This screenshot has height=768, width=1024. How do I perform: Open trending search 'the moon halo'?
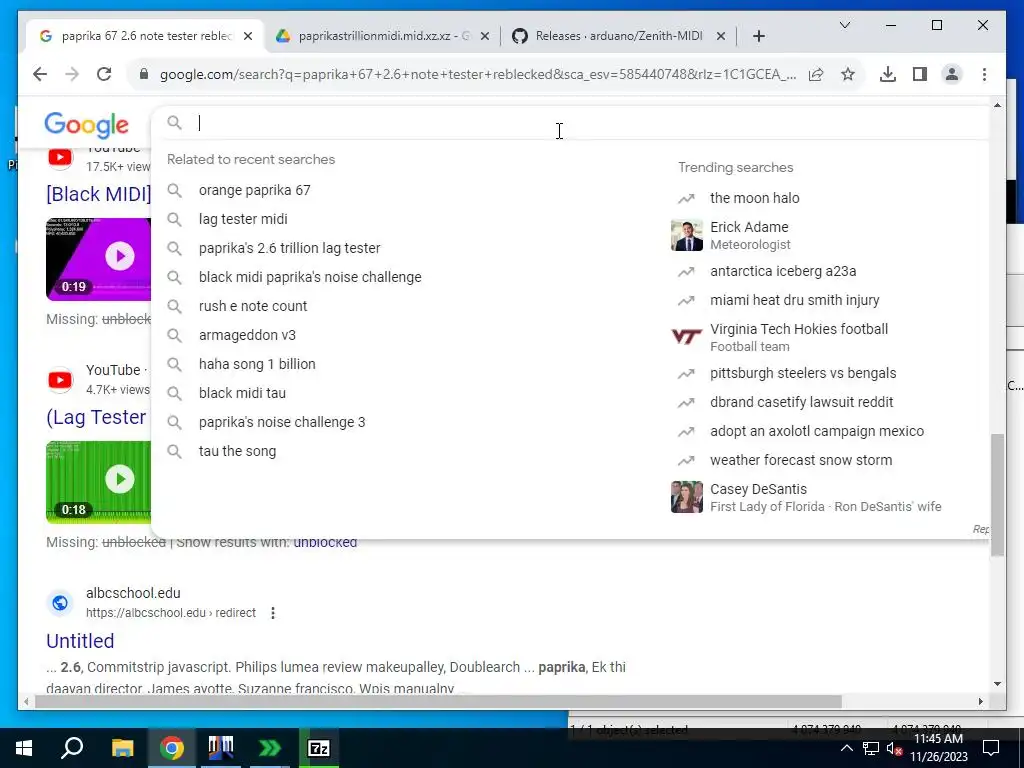point(754,198)
